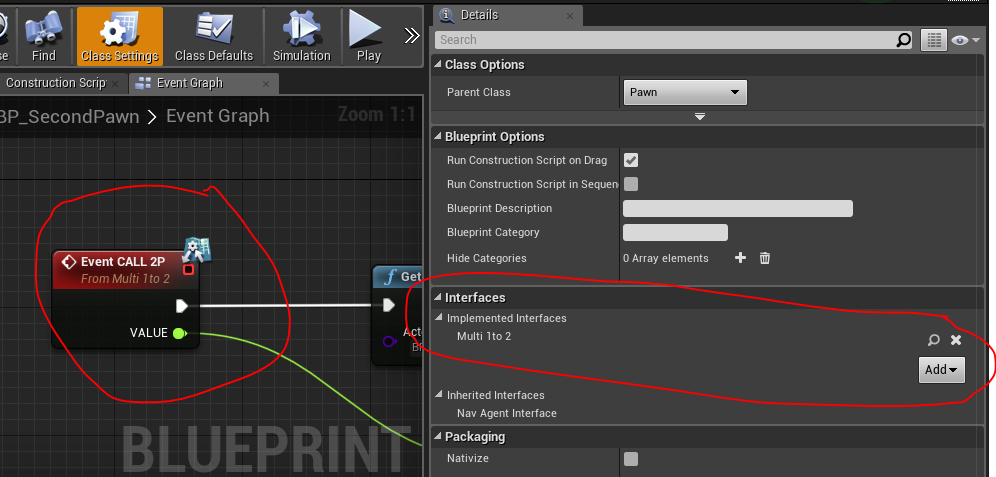
Task: Expand the toolbar overflow chevron
Action: [x=412, y=36]
